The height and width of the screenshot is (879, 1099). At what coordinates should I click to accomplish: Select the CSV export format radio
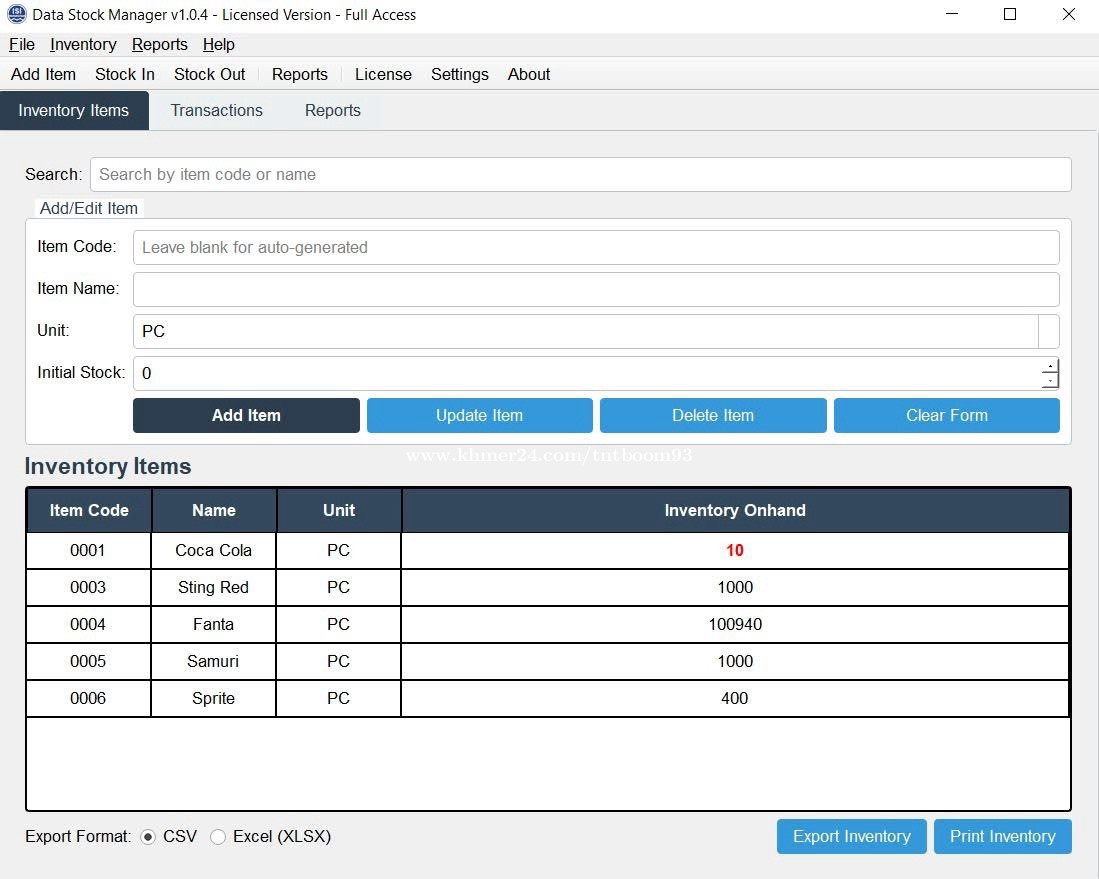coord(148,837)
